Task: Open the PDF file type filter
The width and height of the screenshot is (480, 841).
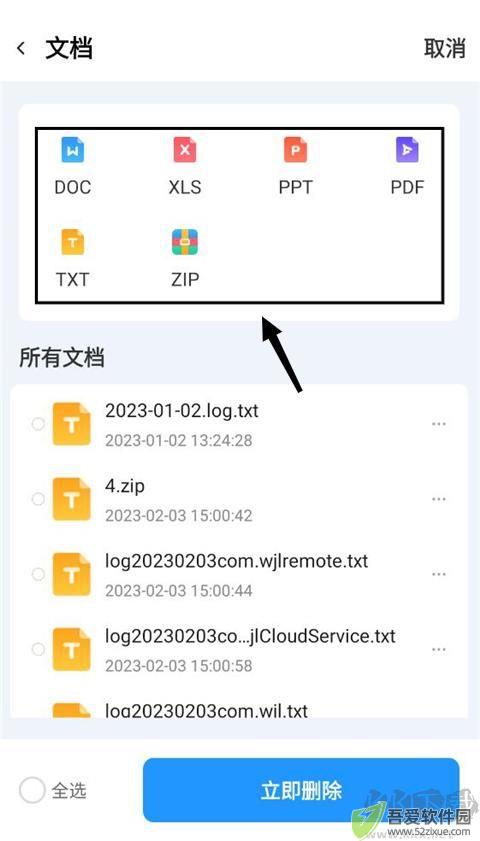Action: click(x=407, y=166)
